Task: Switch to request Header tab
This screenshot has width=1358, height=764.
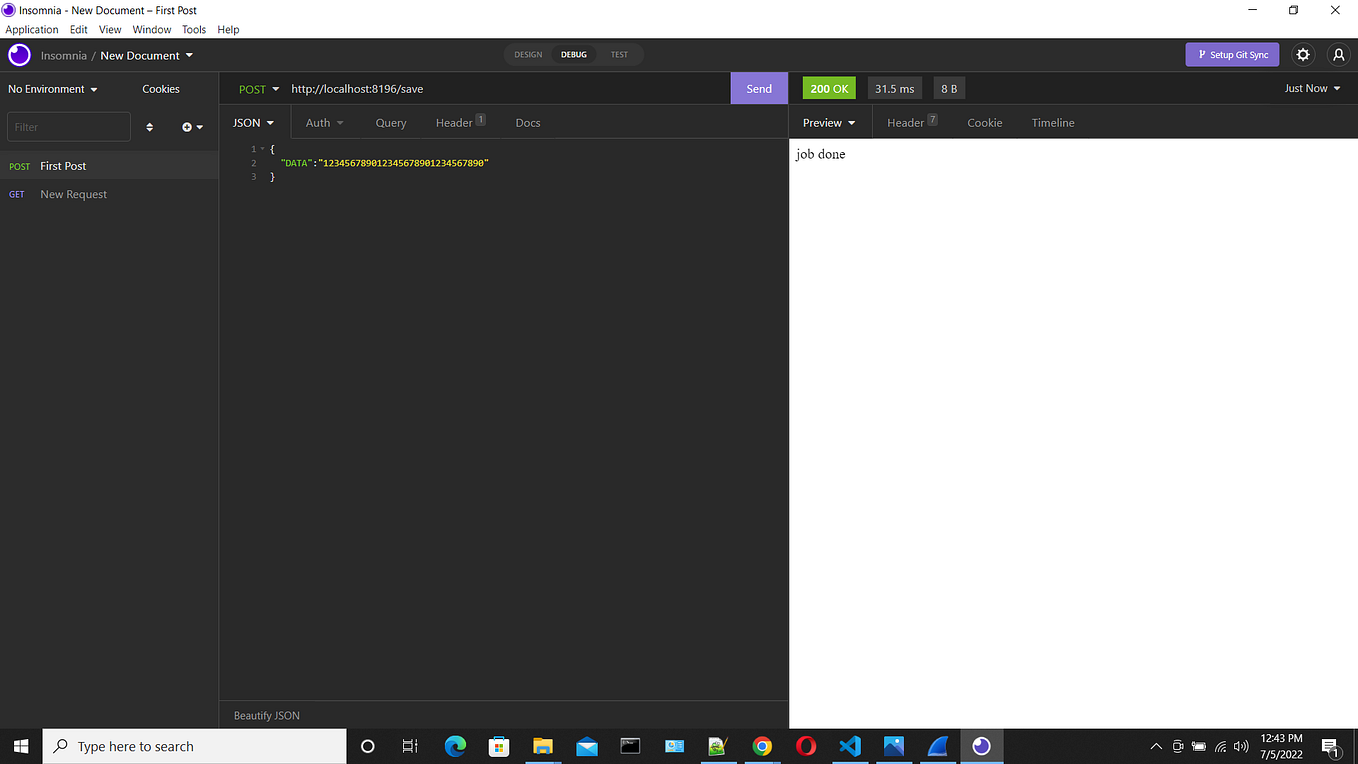Action: click(460, 122)
